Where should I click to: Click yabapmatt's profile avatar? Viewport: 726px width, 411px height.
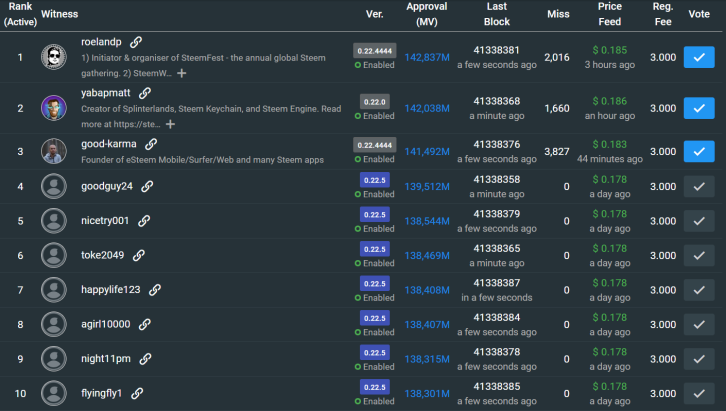pos(54,108)
